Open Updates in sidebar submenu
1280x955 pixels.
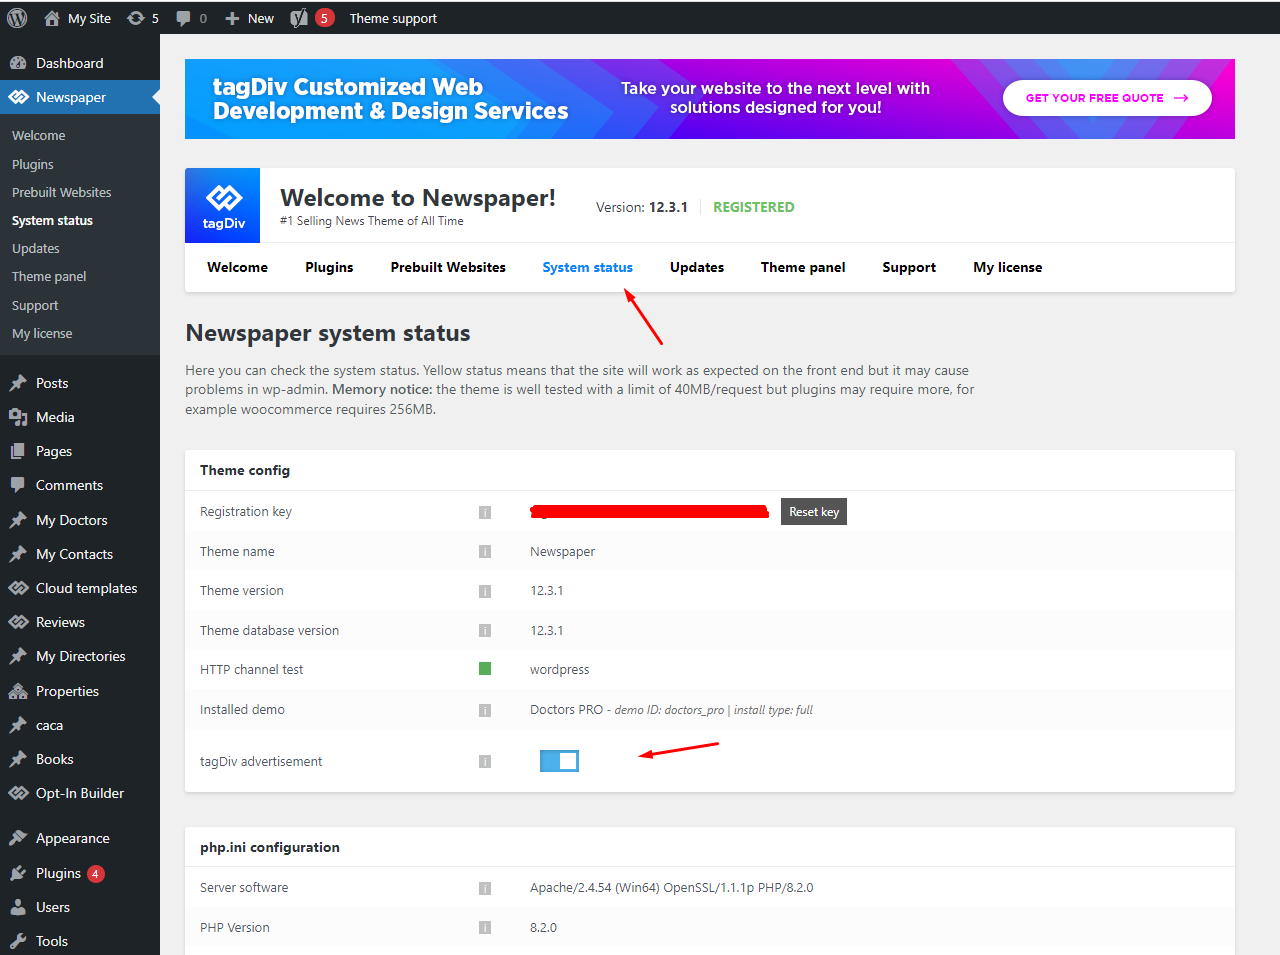(36, 248)
